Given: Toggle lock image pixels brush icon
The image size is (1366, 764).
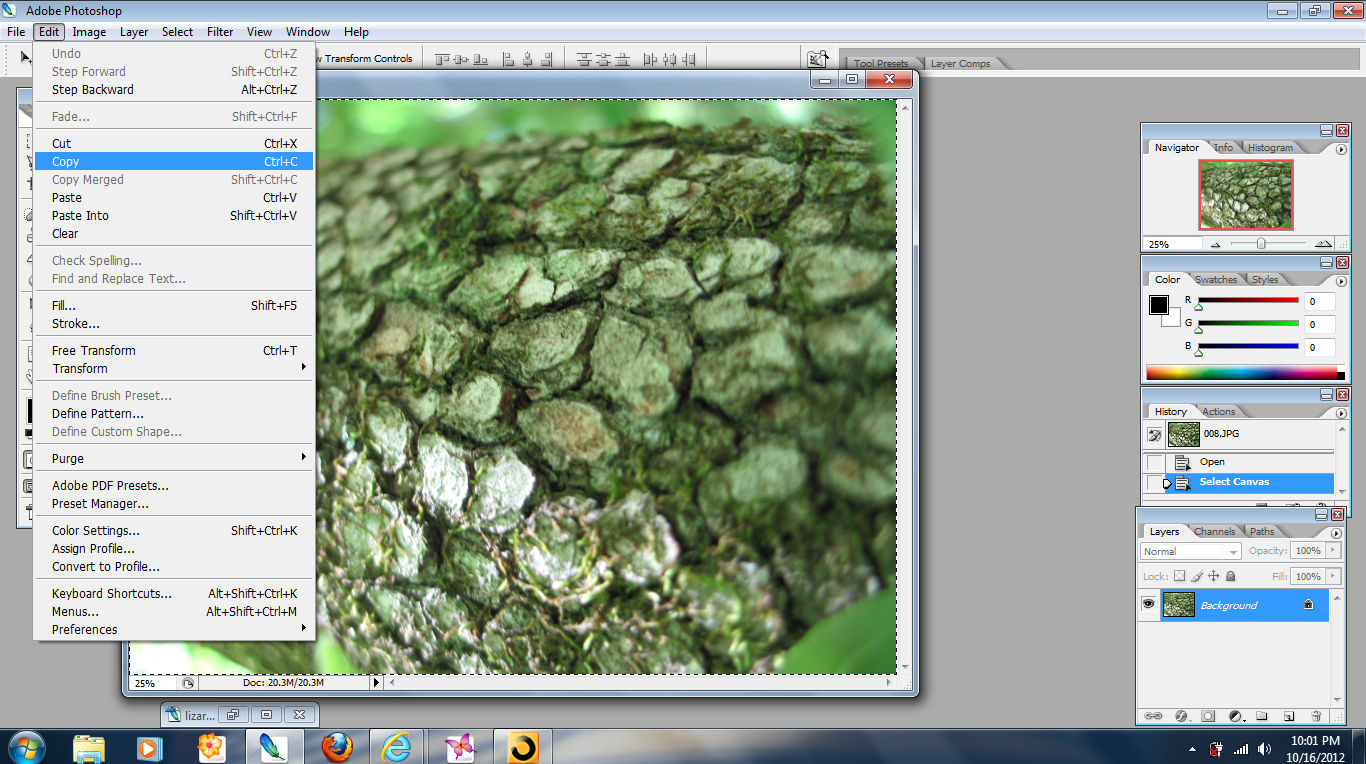Looking at the screenshot, I should pyautogui.click(x=1196, y=576).
